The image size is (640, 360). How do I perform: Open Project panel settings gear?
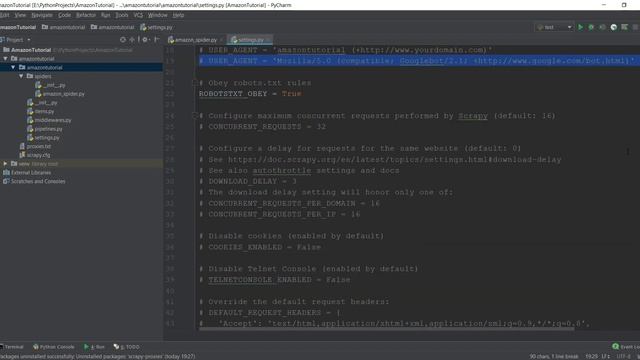tap(145, 40)
